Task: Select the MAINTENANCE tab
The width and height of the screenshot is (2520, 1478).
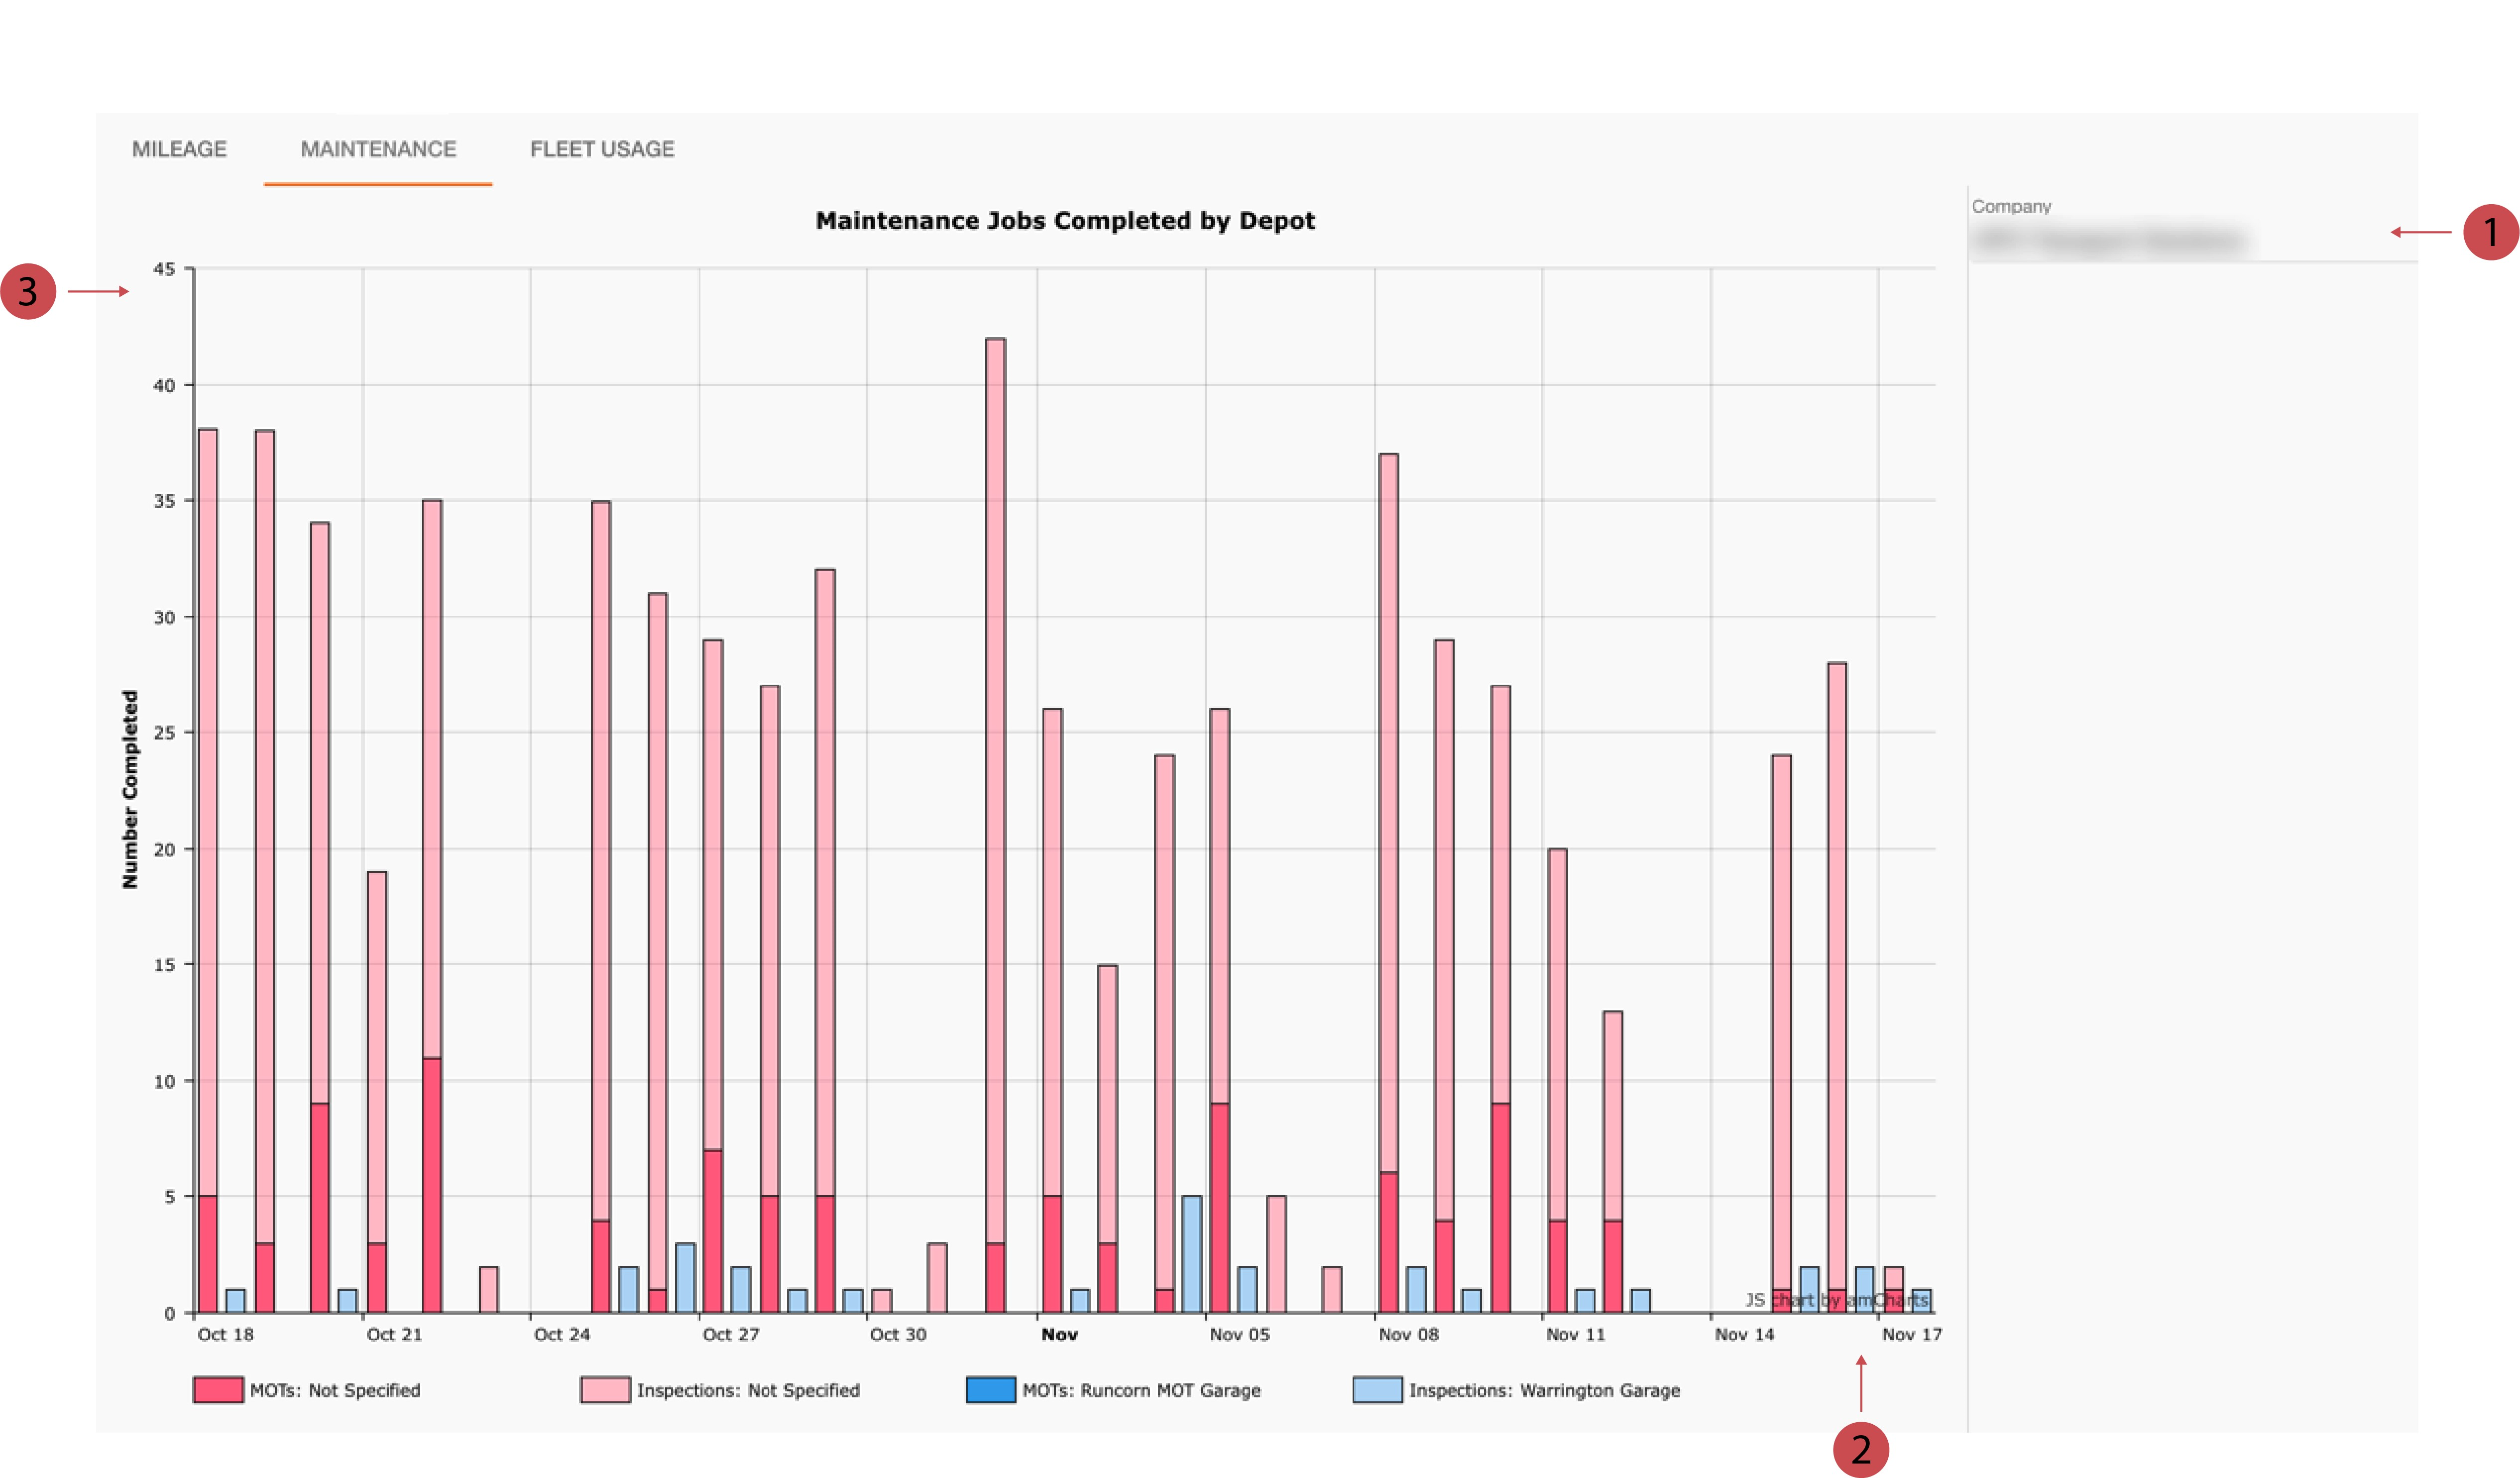Action: tap(378, 149)
